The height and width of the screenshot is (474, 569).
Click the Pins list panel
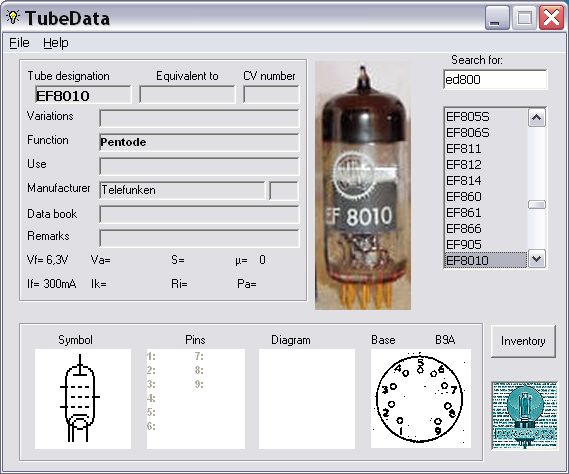point(196,399)
